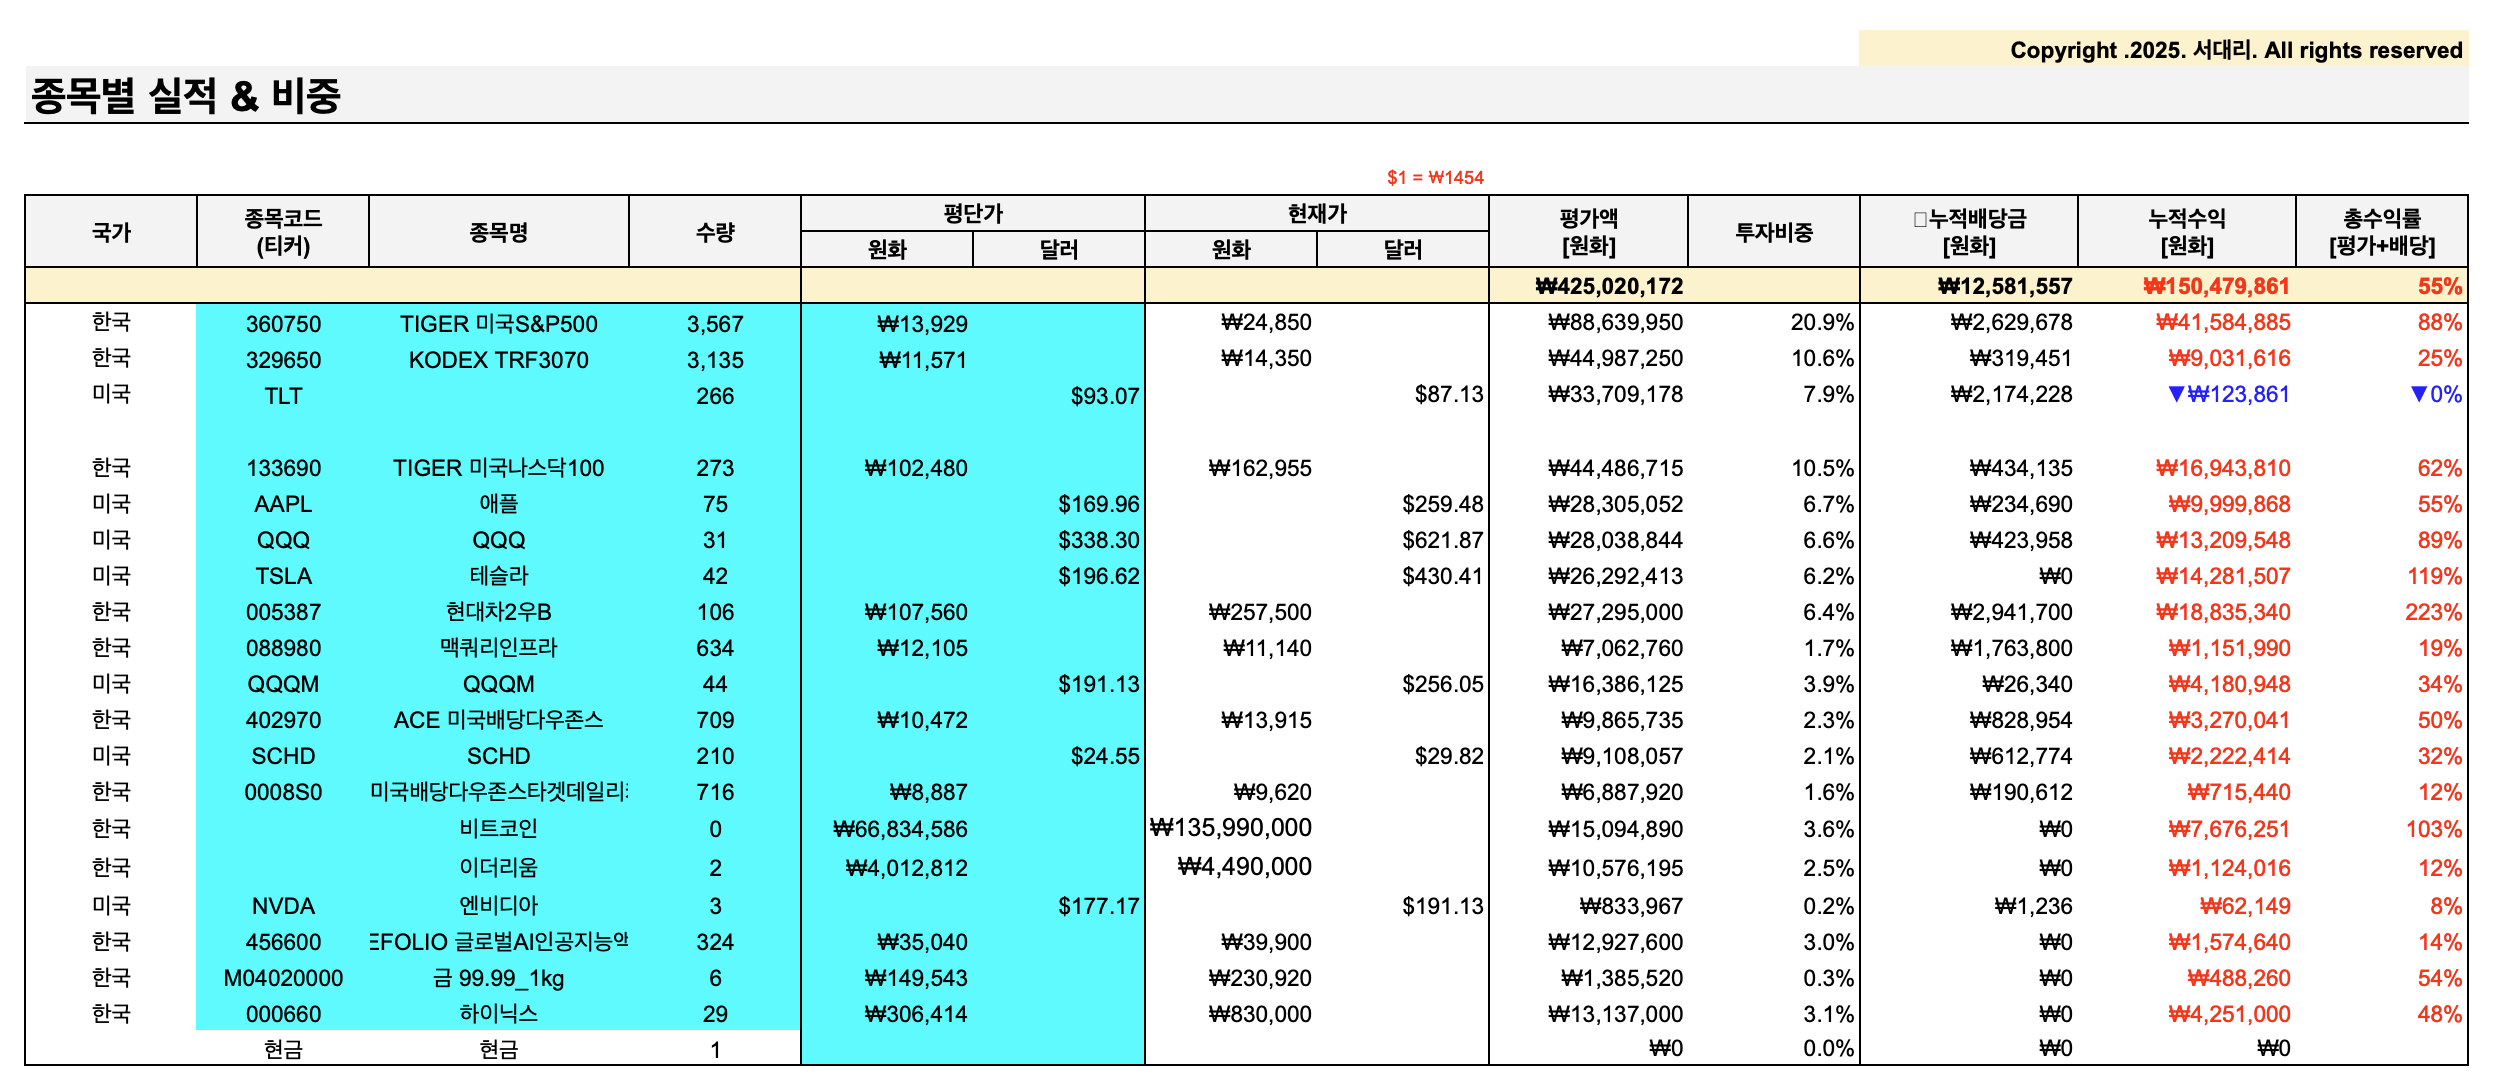Select total valuation ₩425,020,172

tap(1609, 286)
